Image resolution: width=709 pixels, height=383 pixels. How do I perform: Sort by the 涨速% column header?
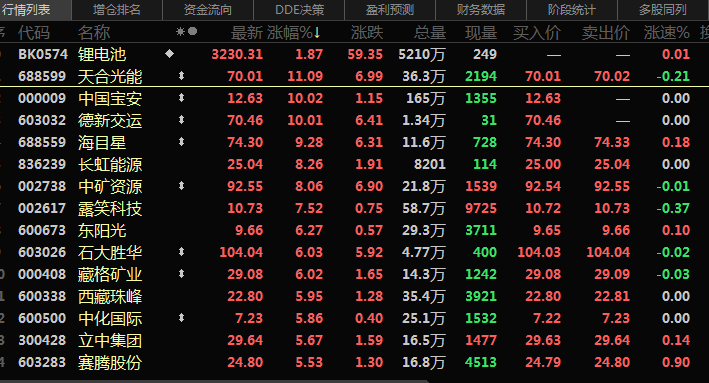tap(666, 33)
